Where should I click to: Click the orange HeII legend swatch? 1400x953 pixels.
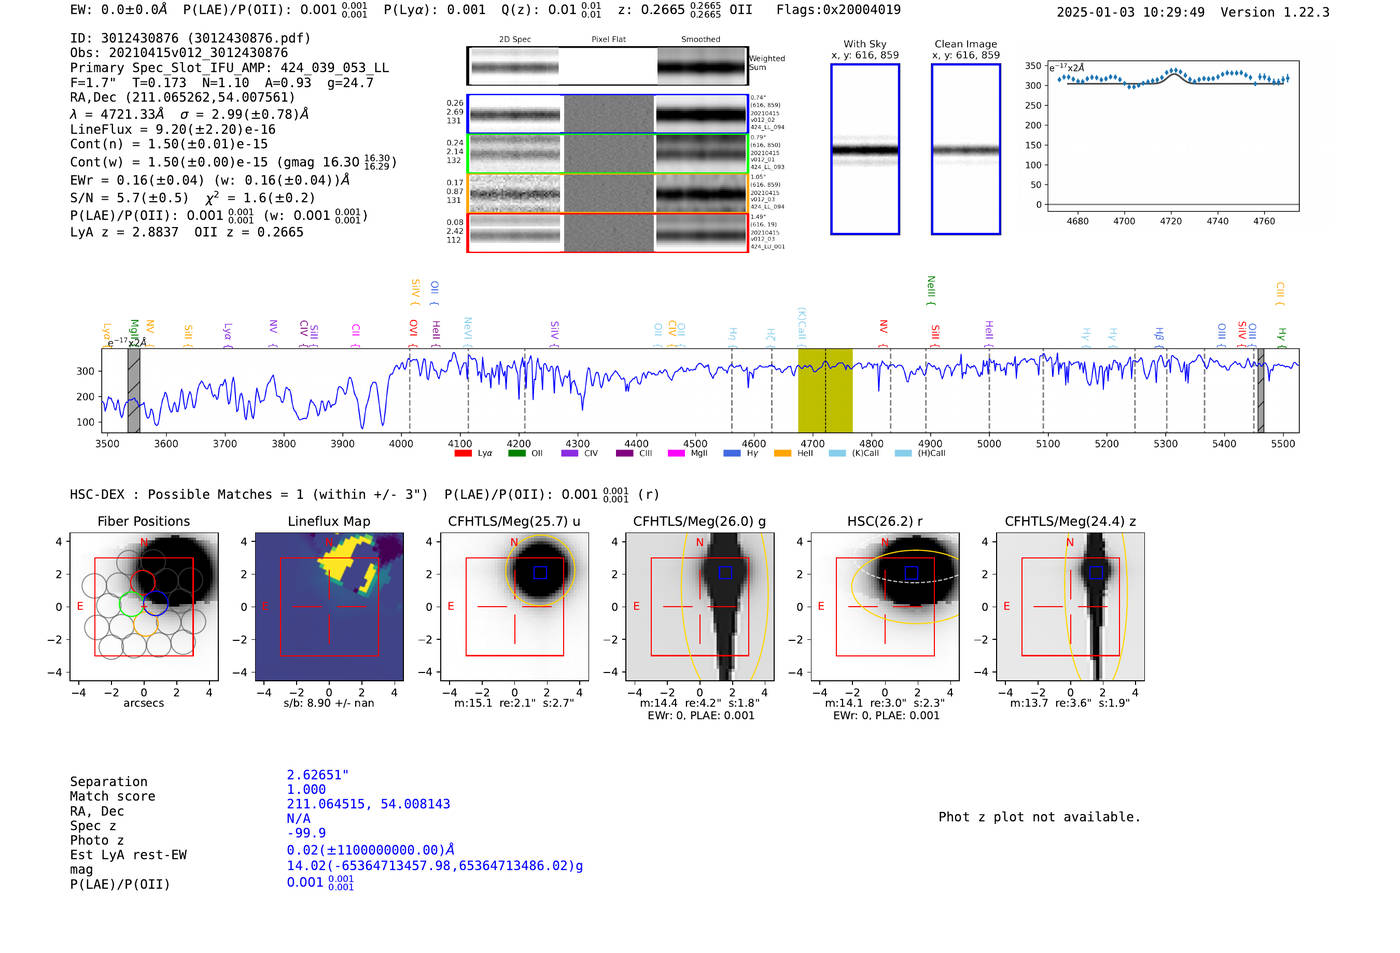tap(782, 453)
